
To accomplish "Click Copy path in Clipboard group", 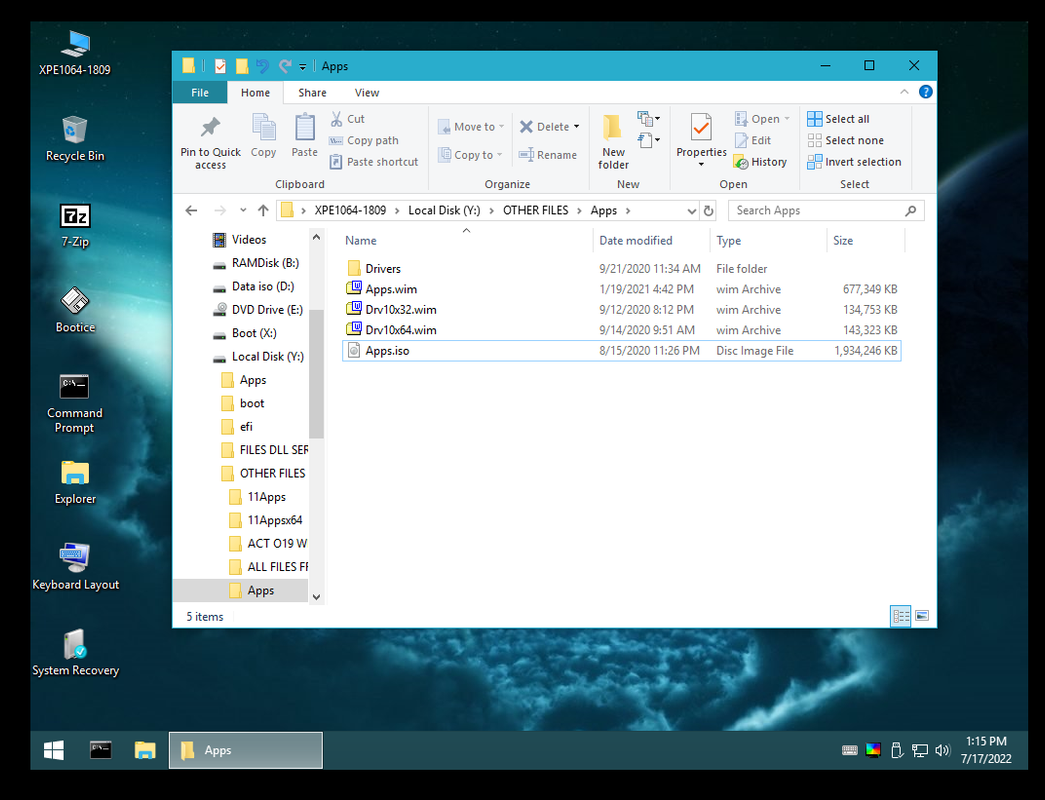I will (x=364, y=141).
